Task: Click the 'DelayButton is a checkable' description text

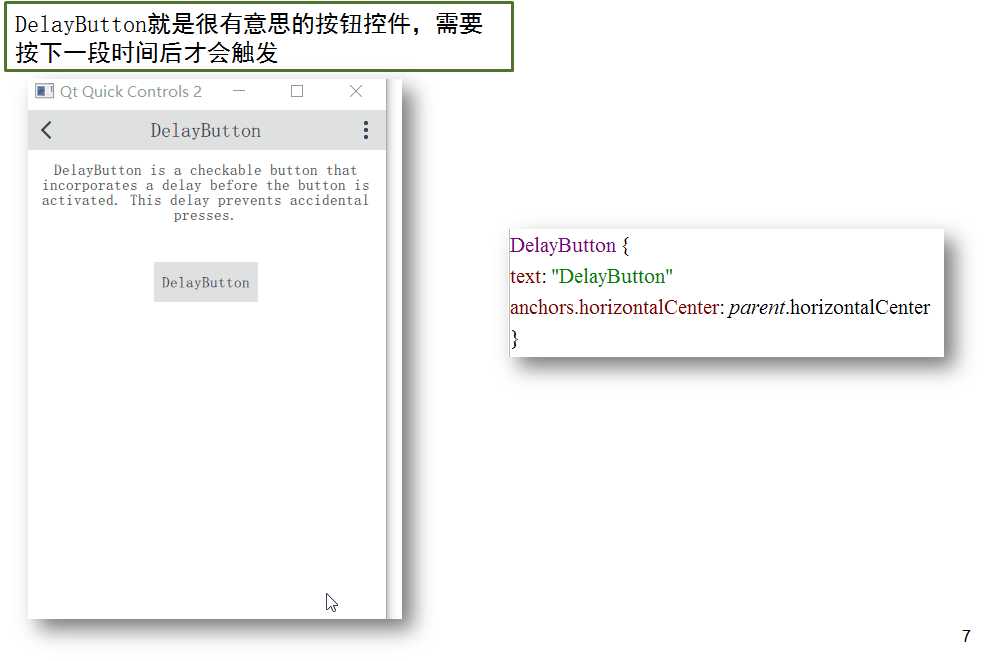Action: pyautogui.click(x=205, y=192)
